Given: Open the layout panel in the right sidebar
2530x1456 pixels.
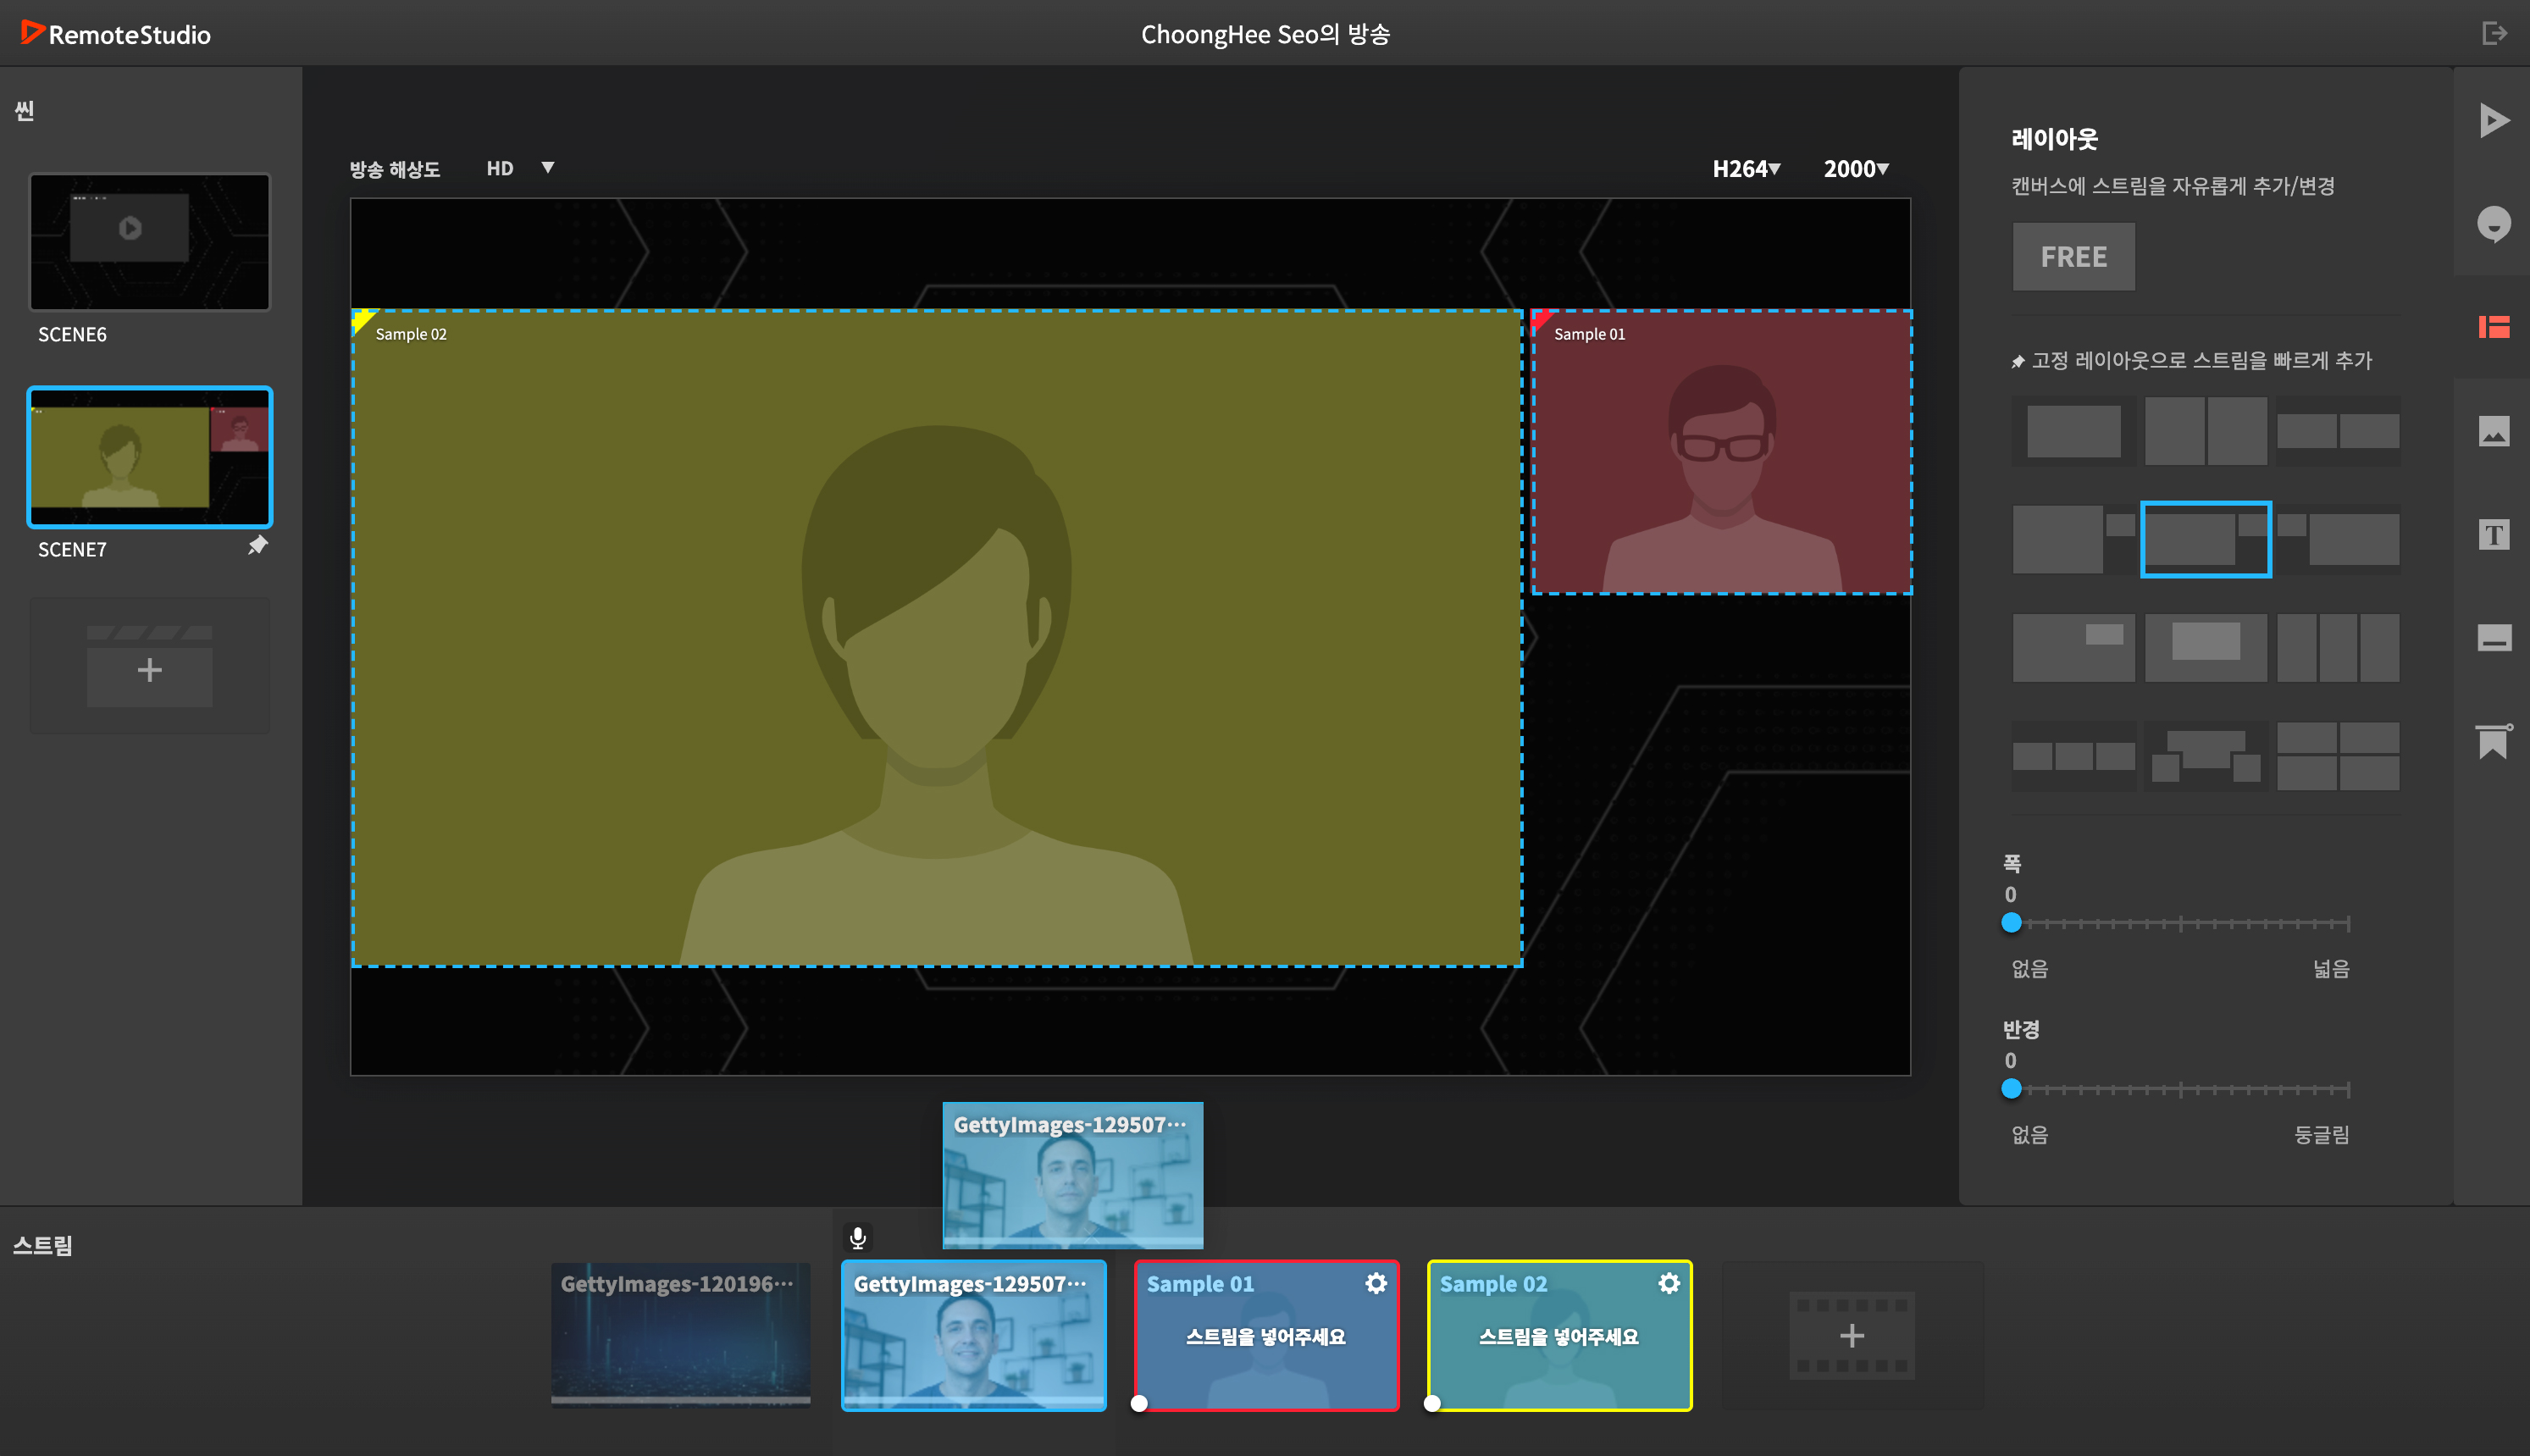Looking at the screenshot, I should (x=2494, y=327).
